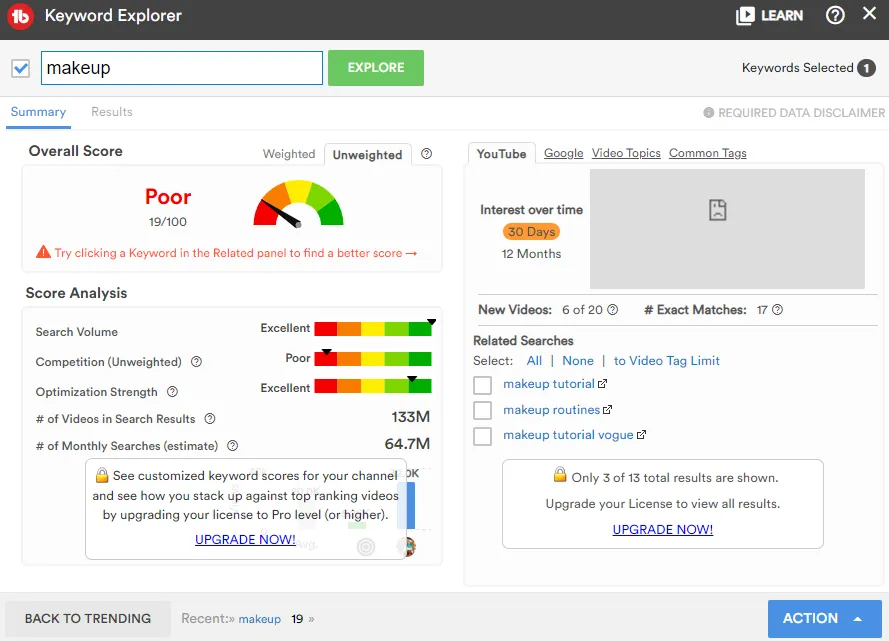Click the Required Data Disclaimer link
Screen dimensions: 889x641
(801, 113)
